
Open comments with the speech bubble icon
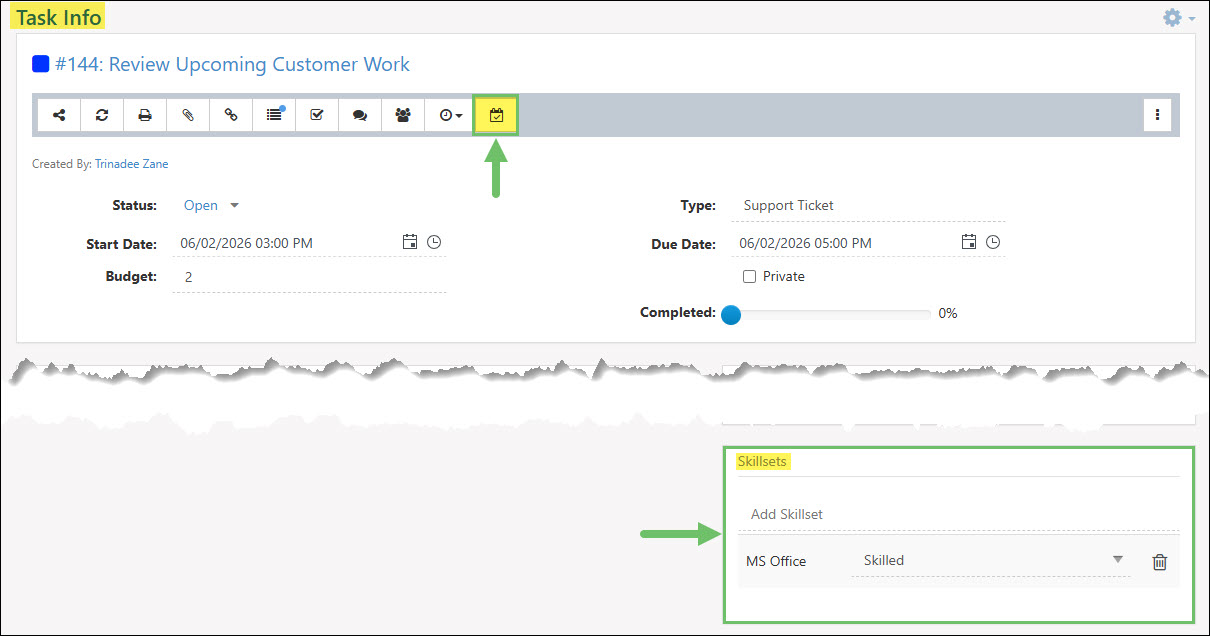(x=360, y=115)
